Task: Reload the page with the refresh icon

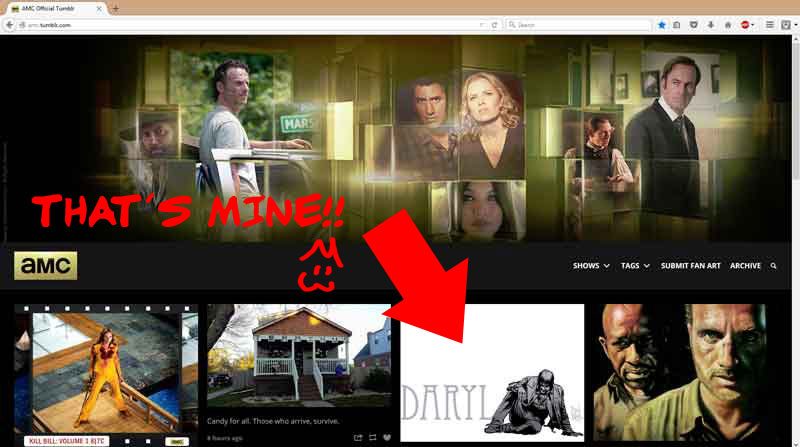Action: point(494,24)
